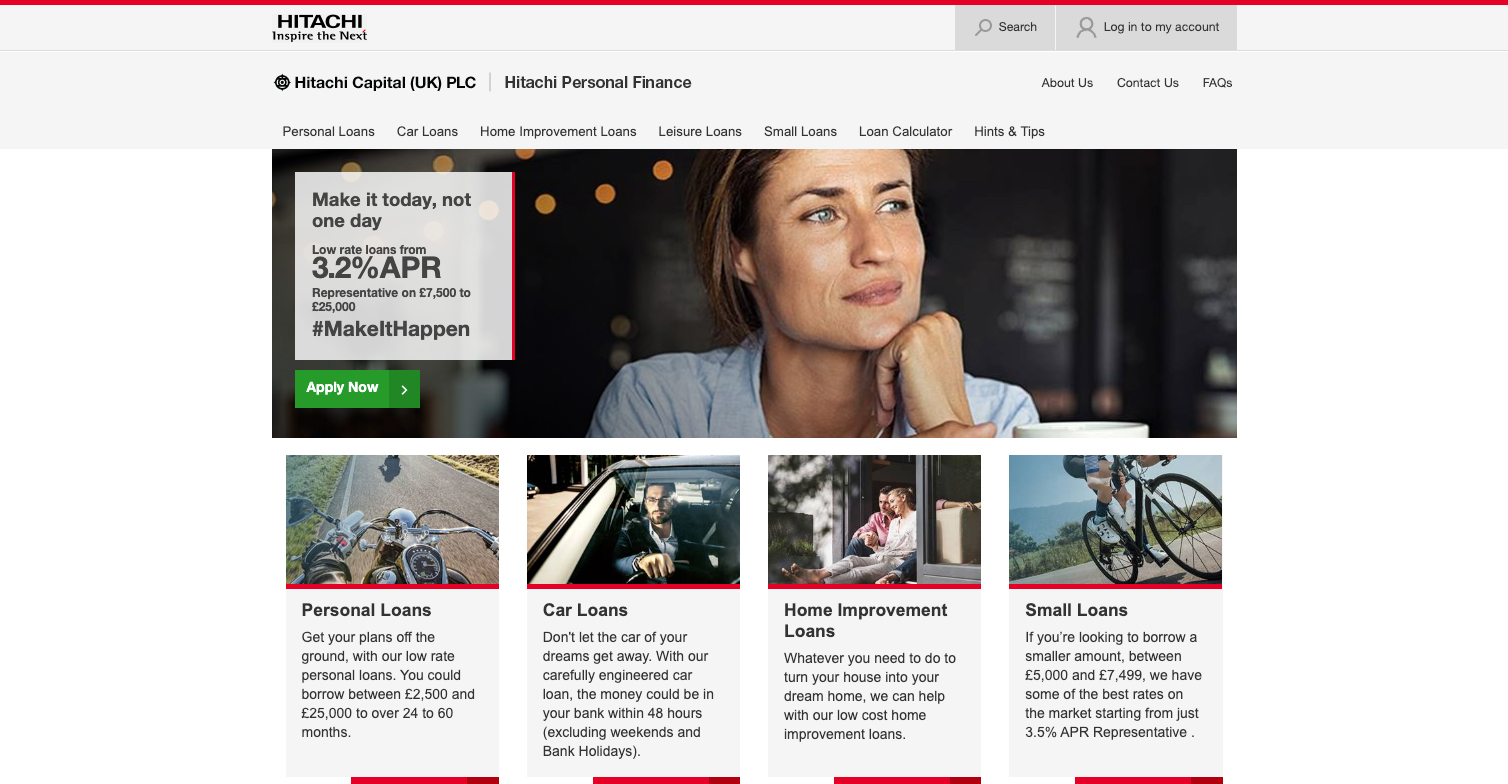Click the arrow icon on Apply Now

click(x=404, y=389)
